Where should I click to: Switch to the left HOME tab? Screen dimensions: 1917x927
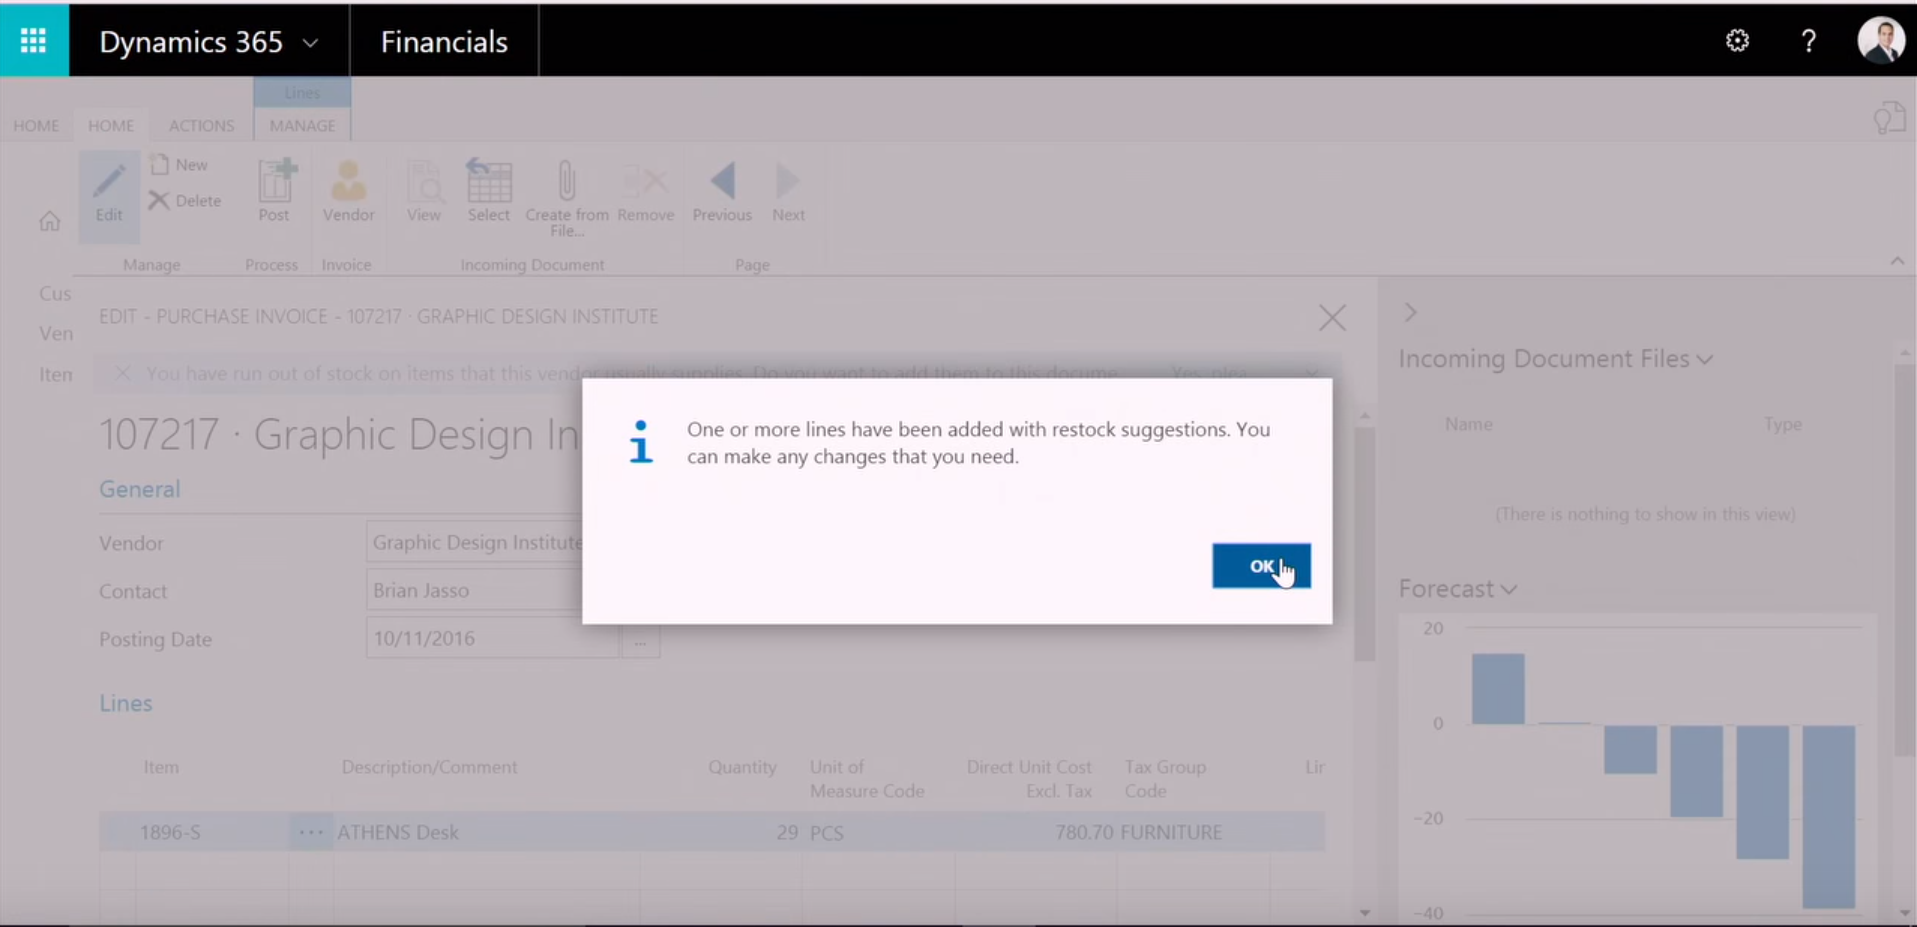pos(36,126)
